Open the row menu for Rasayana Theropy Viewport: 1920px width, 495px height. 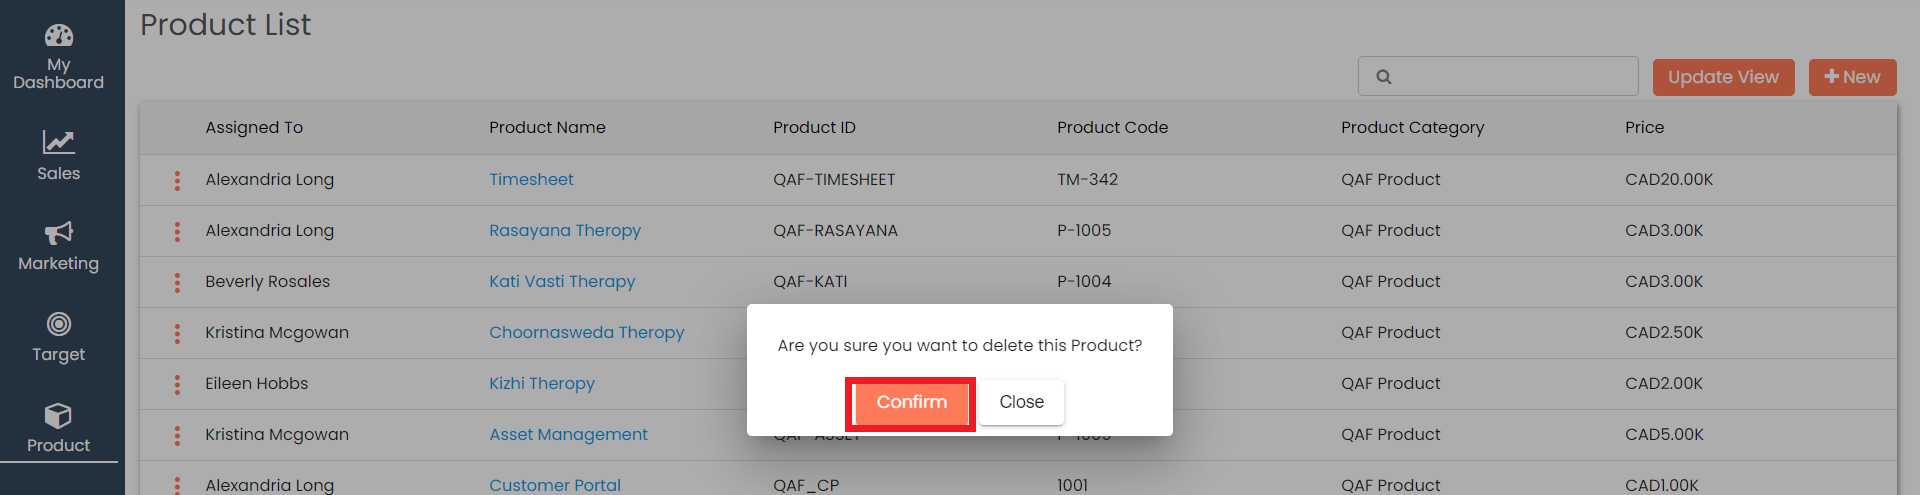pyautogui.click(x=178, y=232)
